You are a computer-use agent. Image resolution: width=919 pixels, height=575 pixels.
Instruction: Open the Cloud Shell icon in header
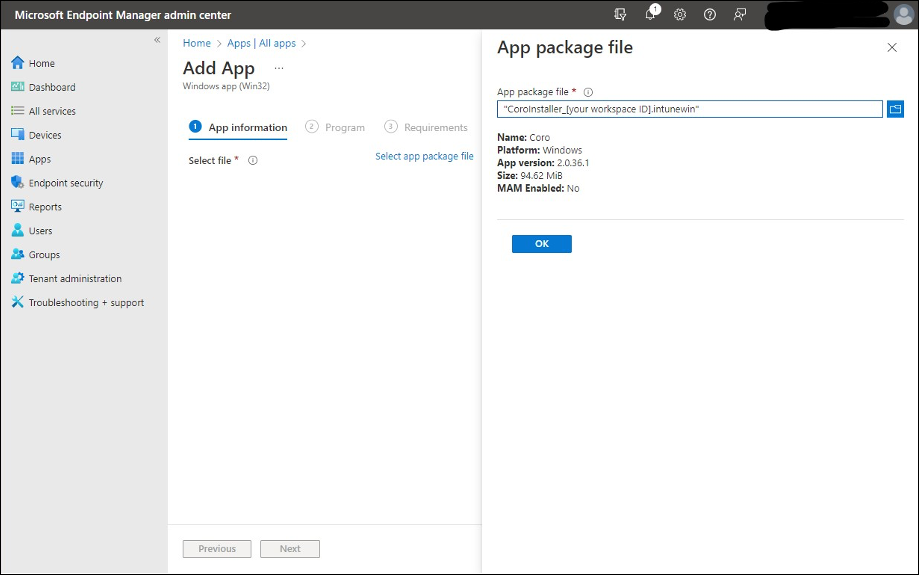pos(621,15)
